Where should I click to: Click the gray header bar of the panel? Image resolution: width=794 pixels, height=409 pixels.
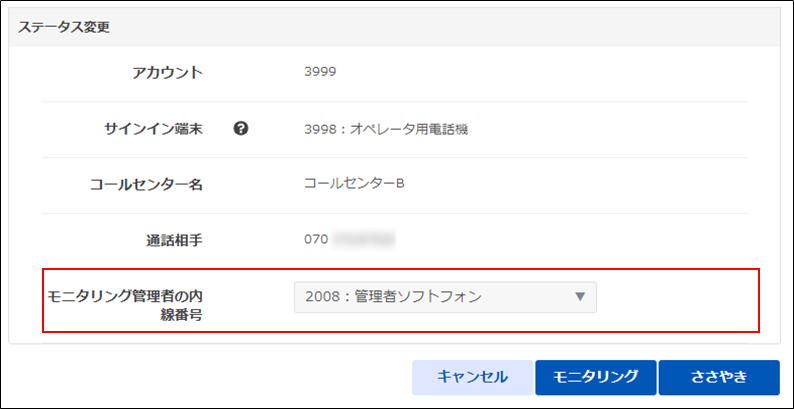point(395,27)
